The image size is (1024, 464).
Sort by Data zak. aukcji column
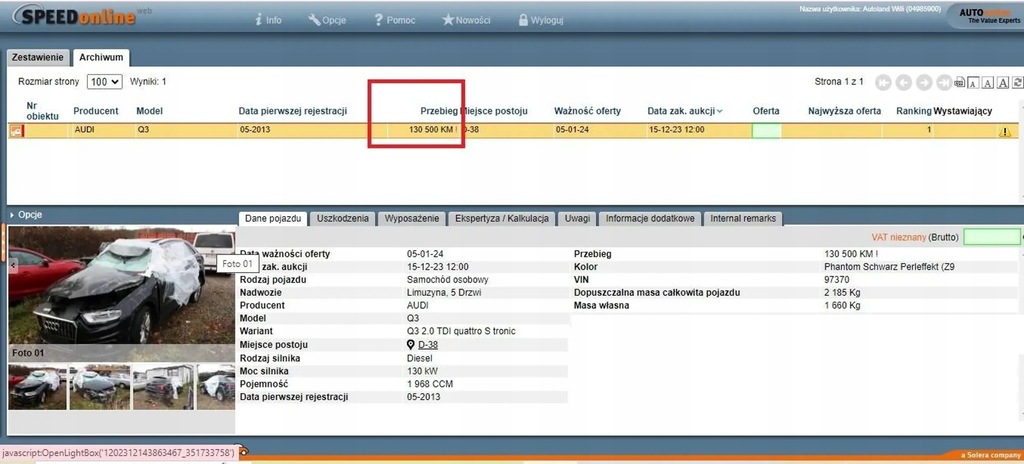tap(684, 111)
